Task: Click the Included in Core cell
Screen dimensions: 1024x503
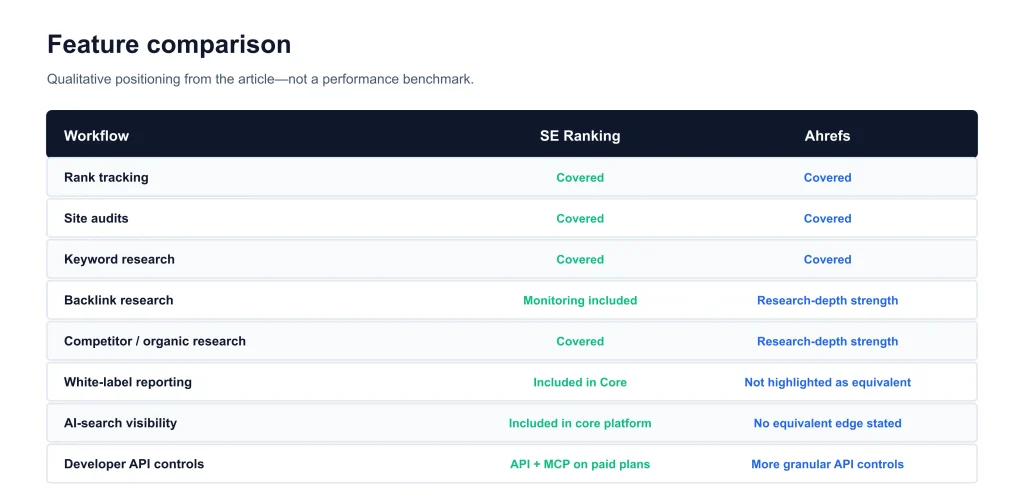Action: tap(580, 382)
